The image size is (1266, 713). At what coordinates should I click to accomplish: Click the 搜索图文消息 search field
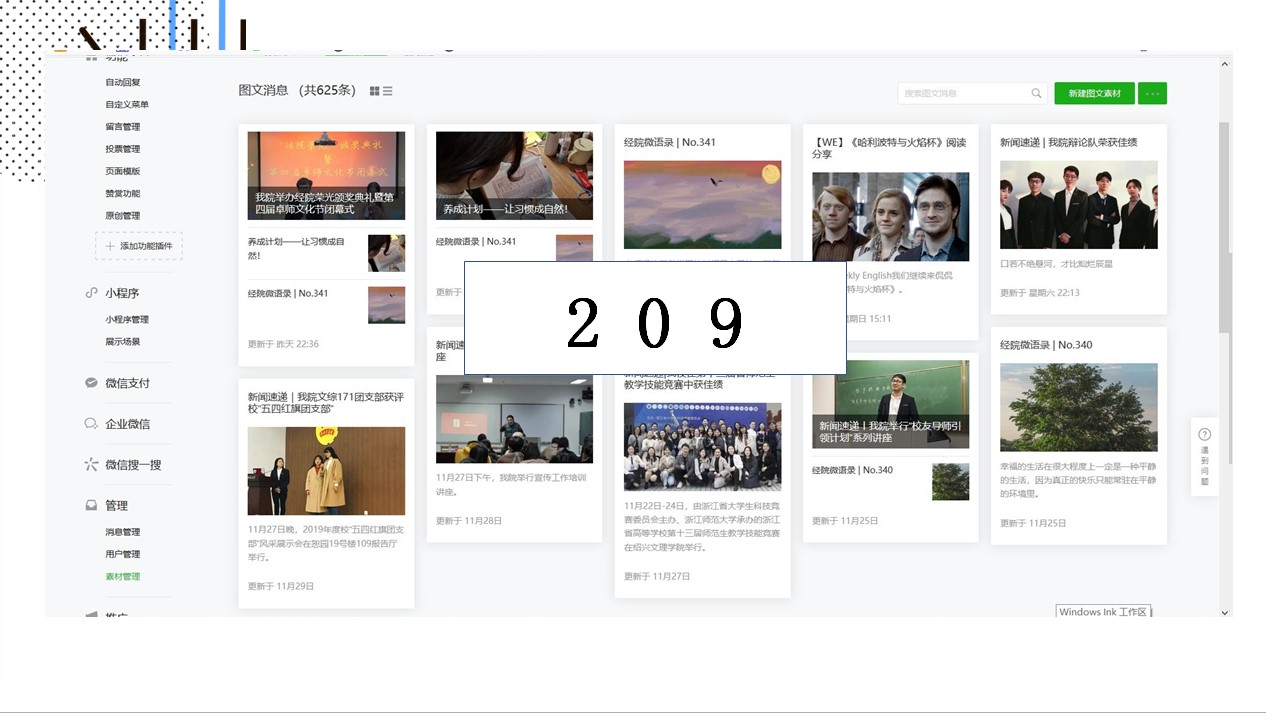click(x=962, y=93)
